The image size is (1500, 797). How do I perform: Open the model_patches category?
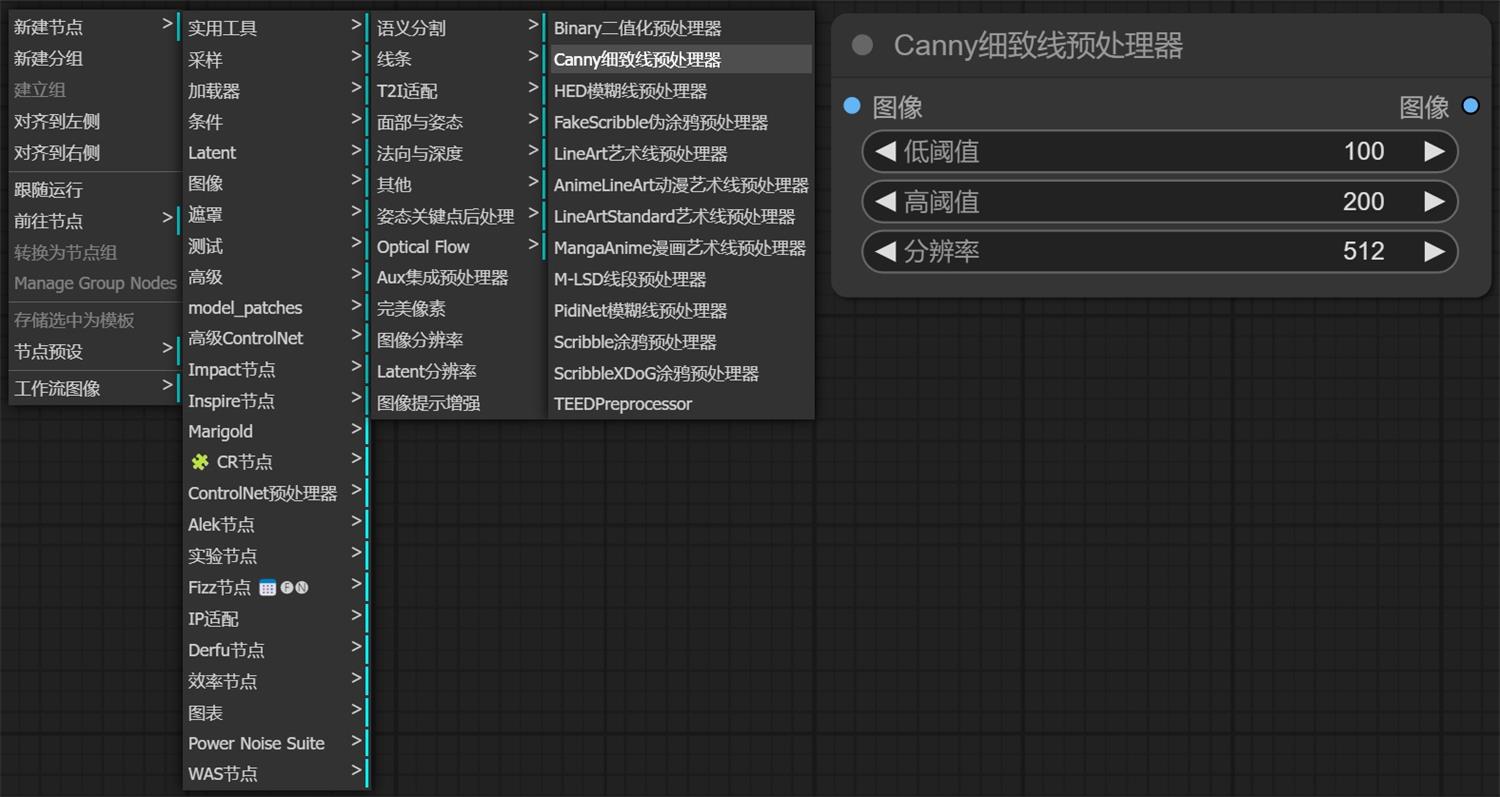(x=274, y=308)
